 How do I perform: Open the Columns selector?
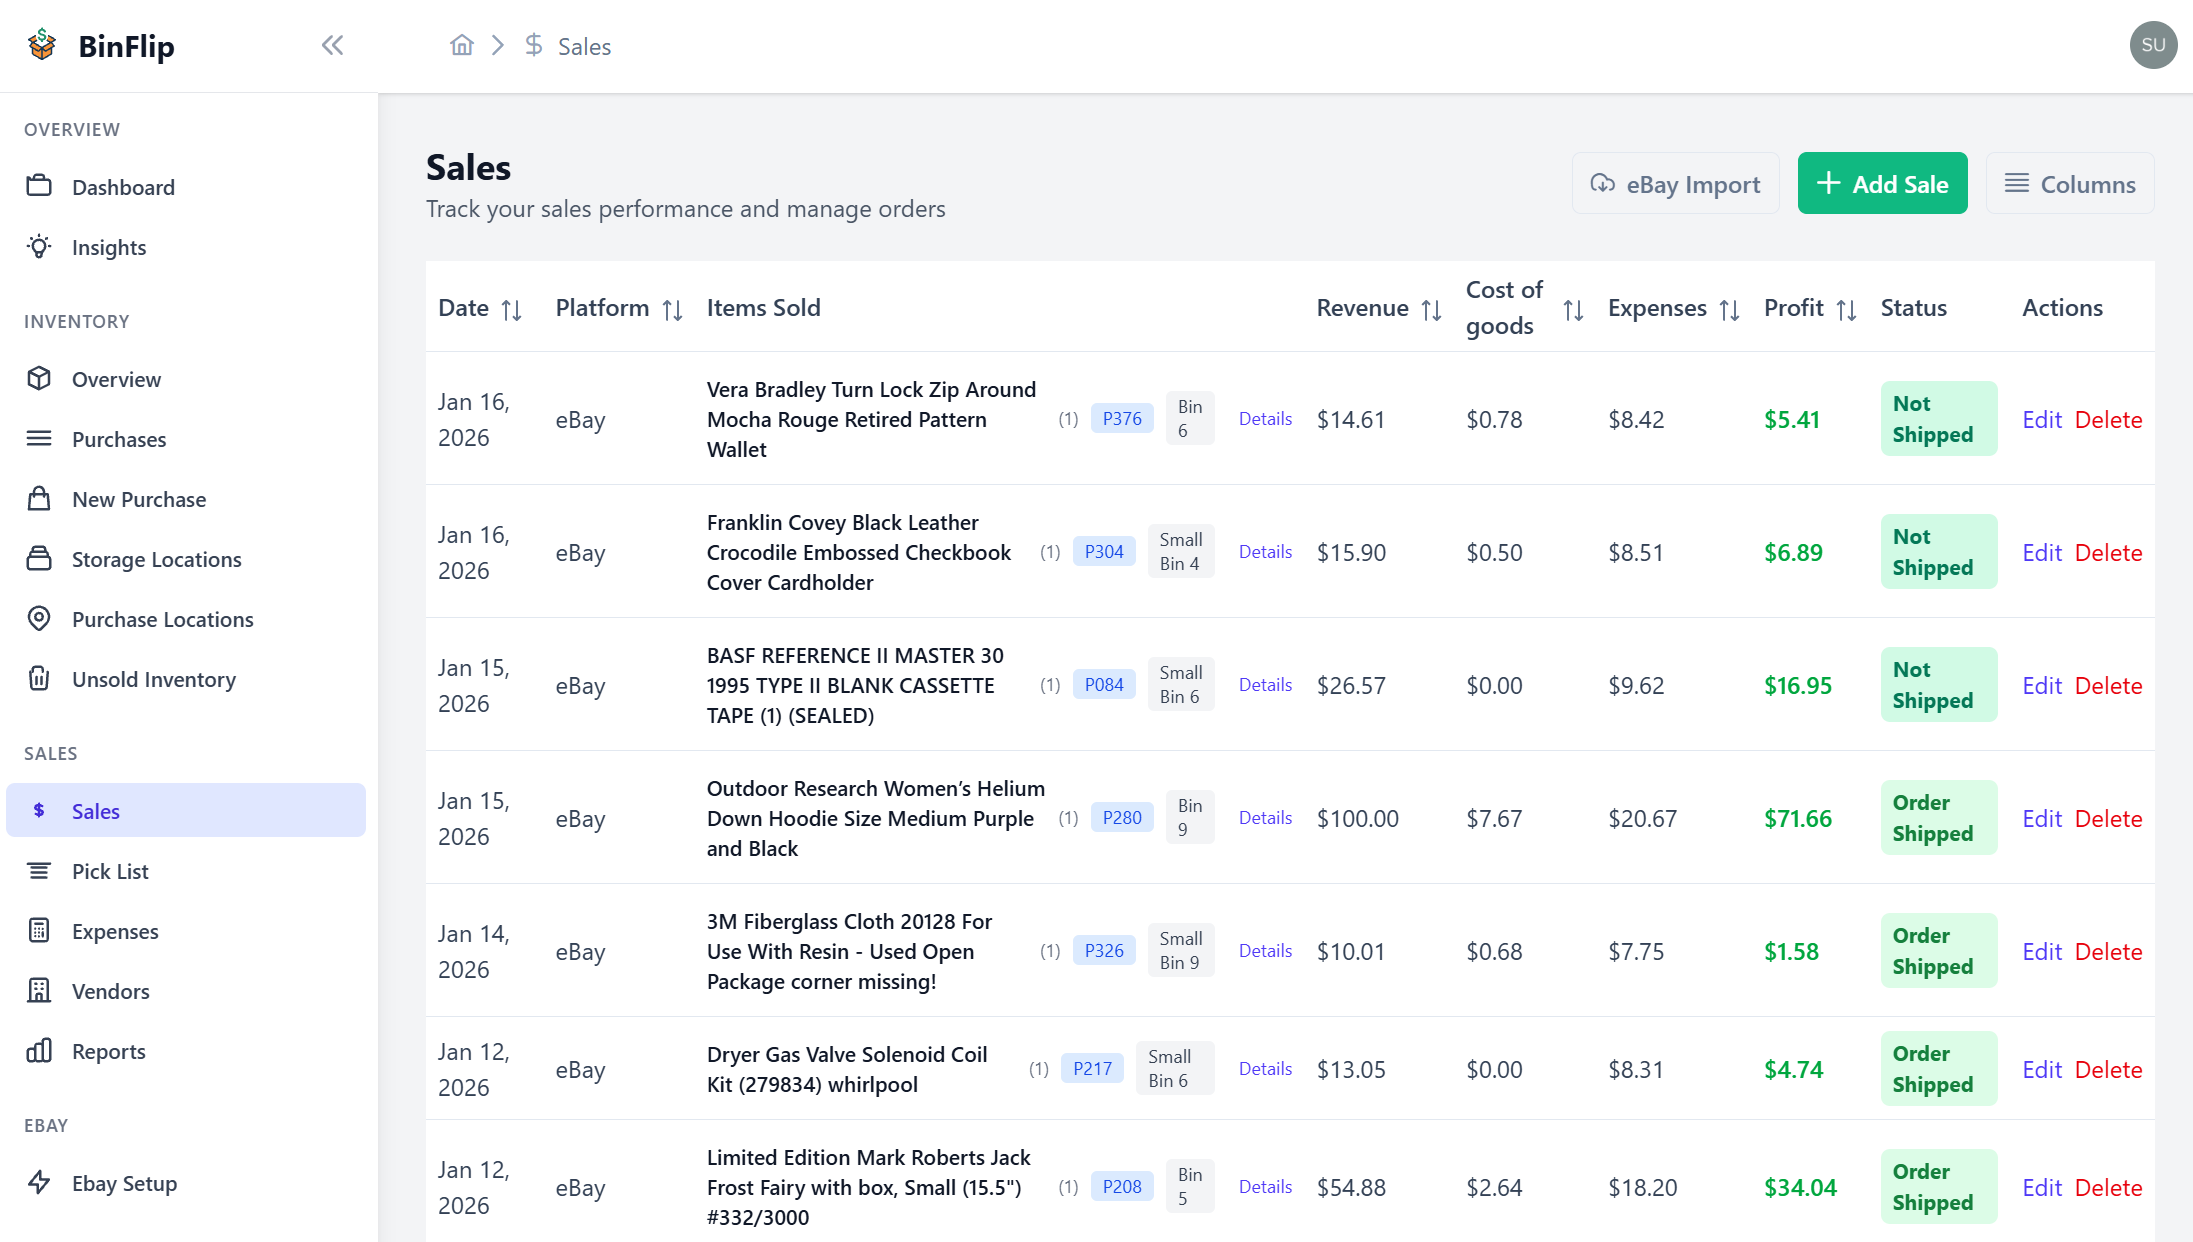tap(2070, 183)
